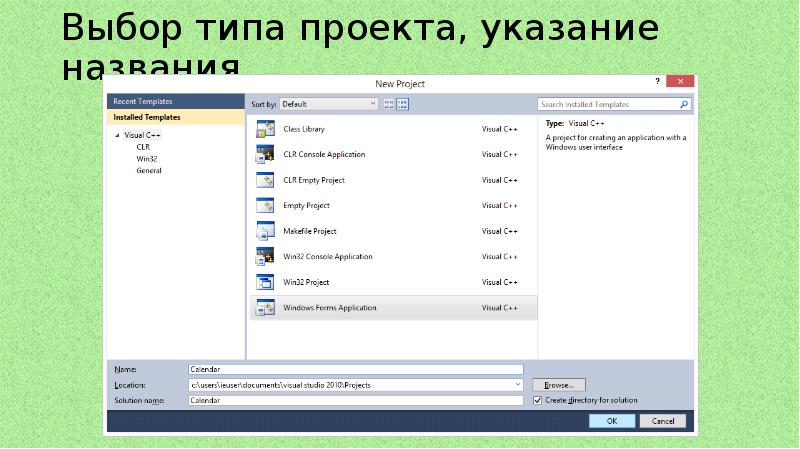Collapse the Visual C++ tree node
The width and height of the screenshot is (800, 449).
coord(117,134)
